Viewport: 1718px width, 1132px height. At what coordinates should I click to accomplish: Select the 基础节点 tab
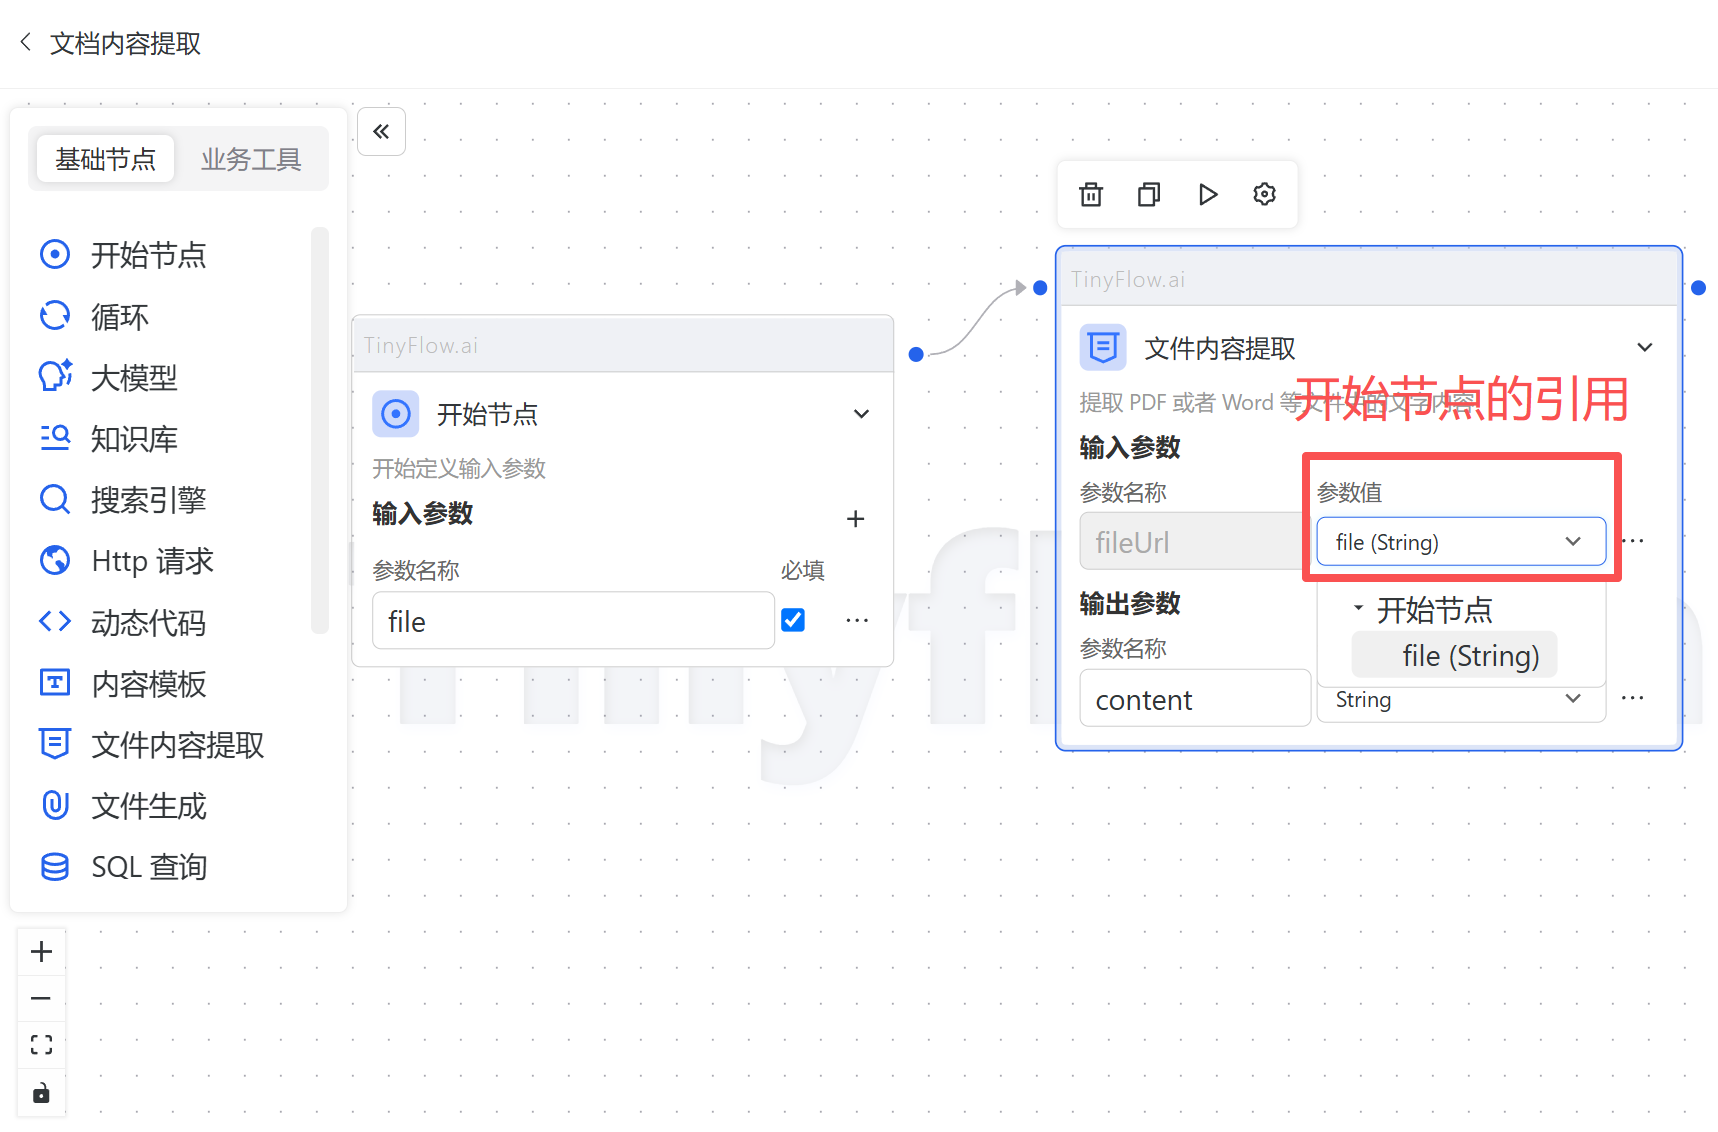coord(106,159)
